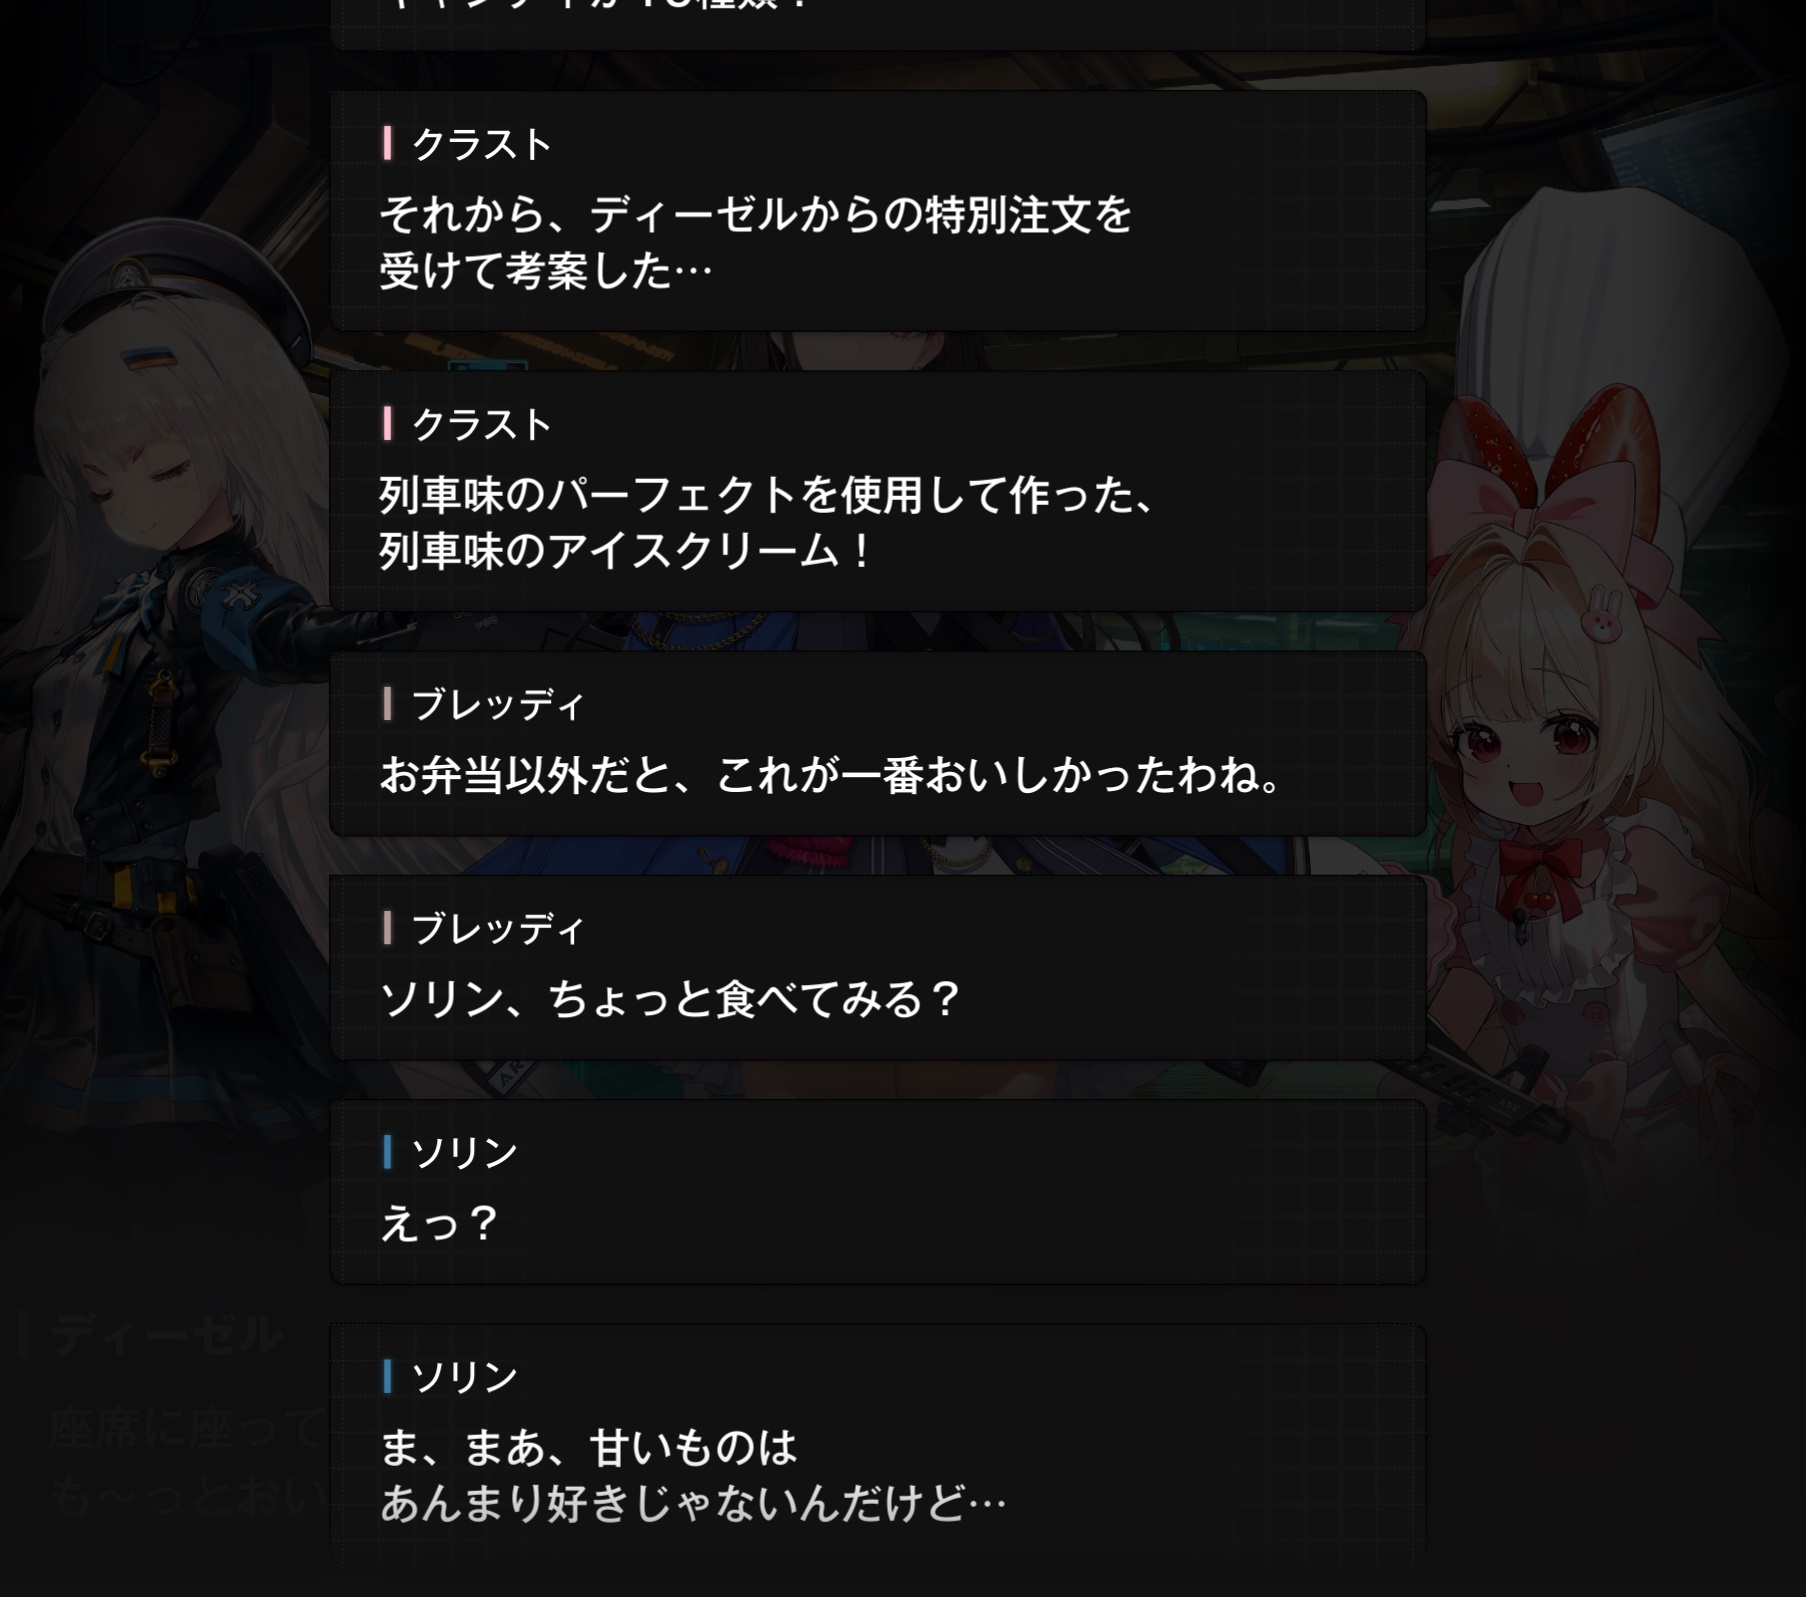
Task: Select the ソリン、ちょっと食べてみる？ dialogue entry
Action: point(877,967)
